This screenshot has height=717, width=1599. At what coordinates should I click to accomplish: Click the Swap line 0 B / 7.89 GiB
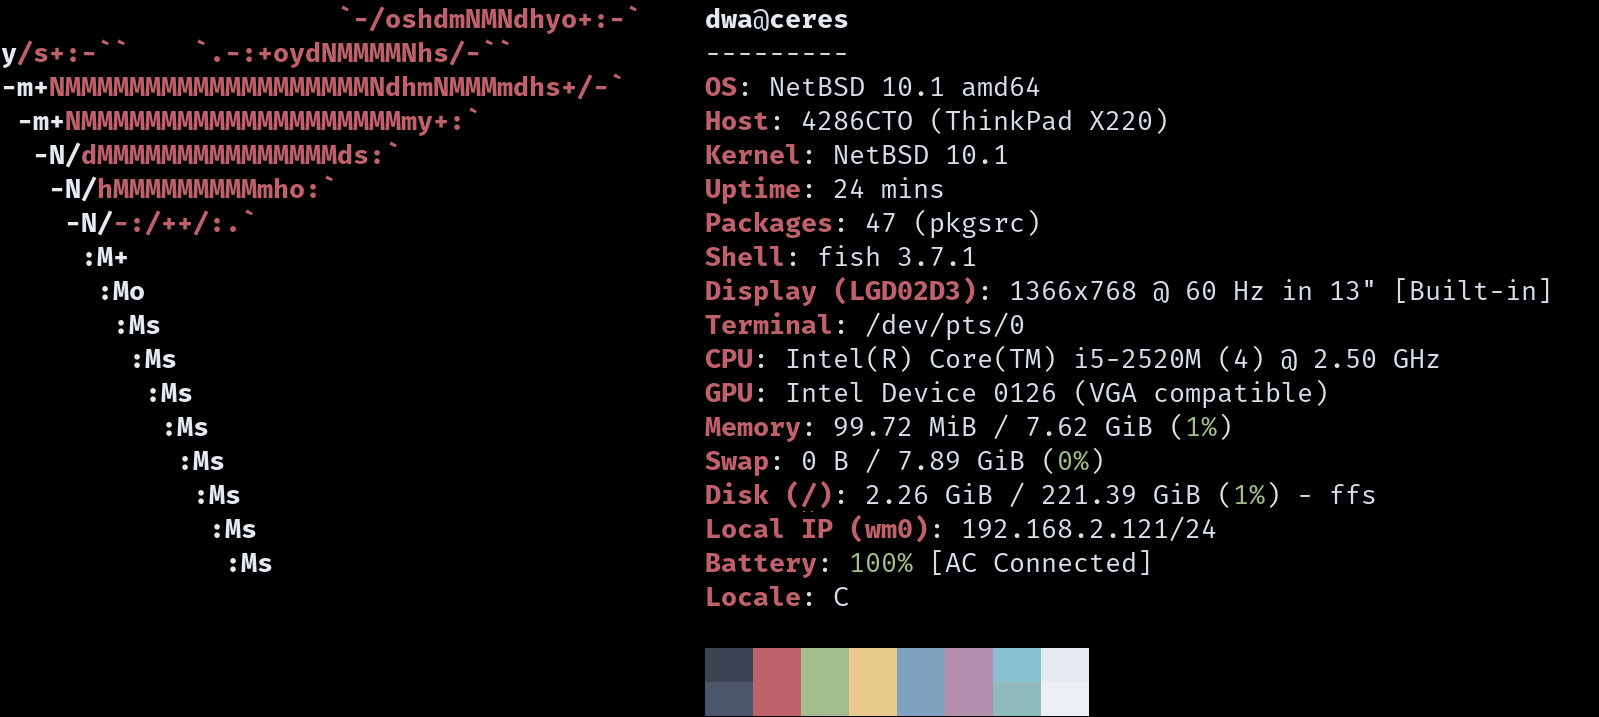click(x=904, y=462)
